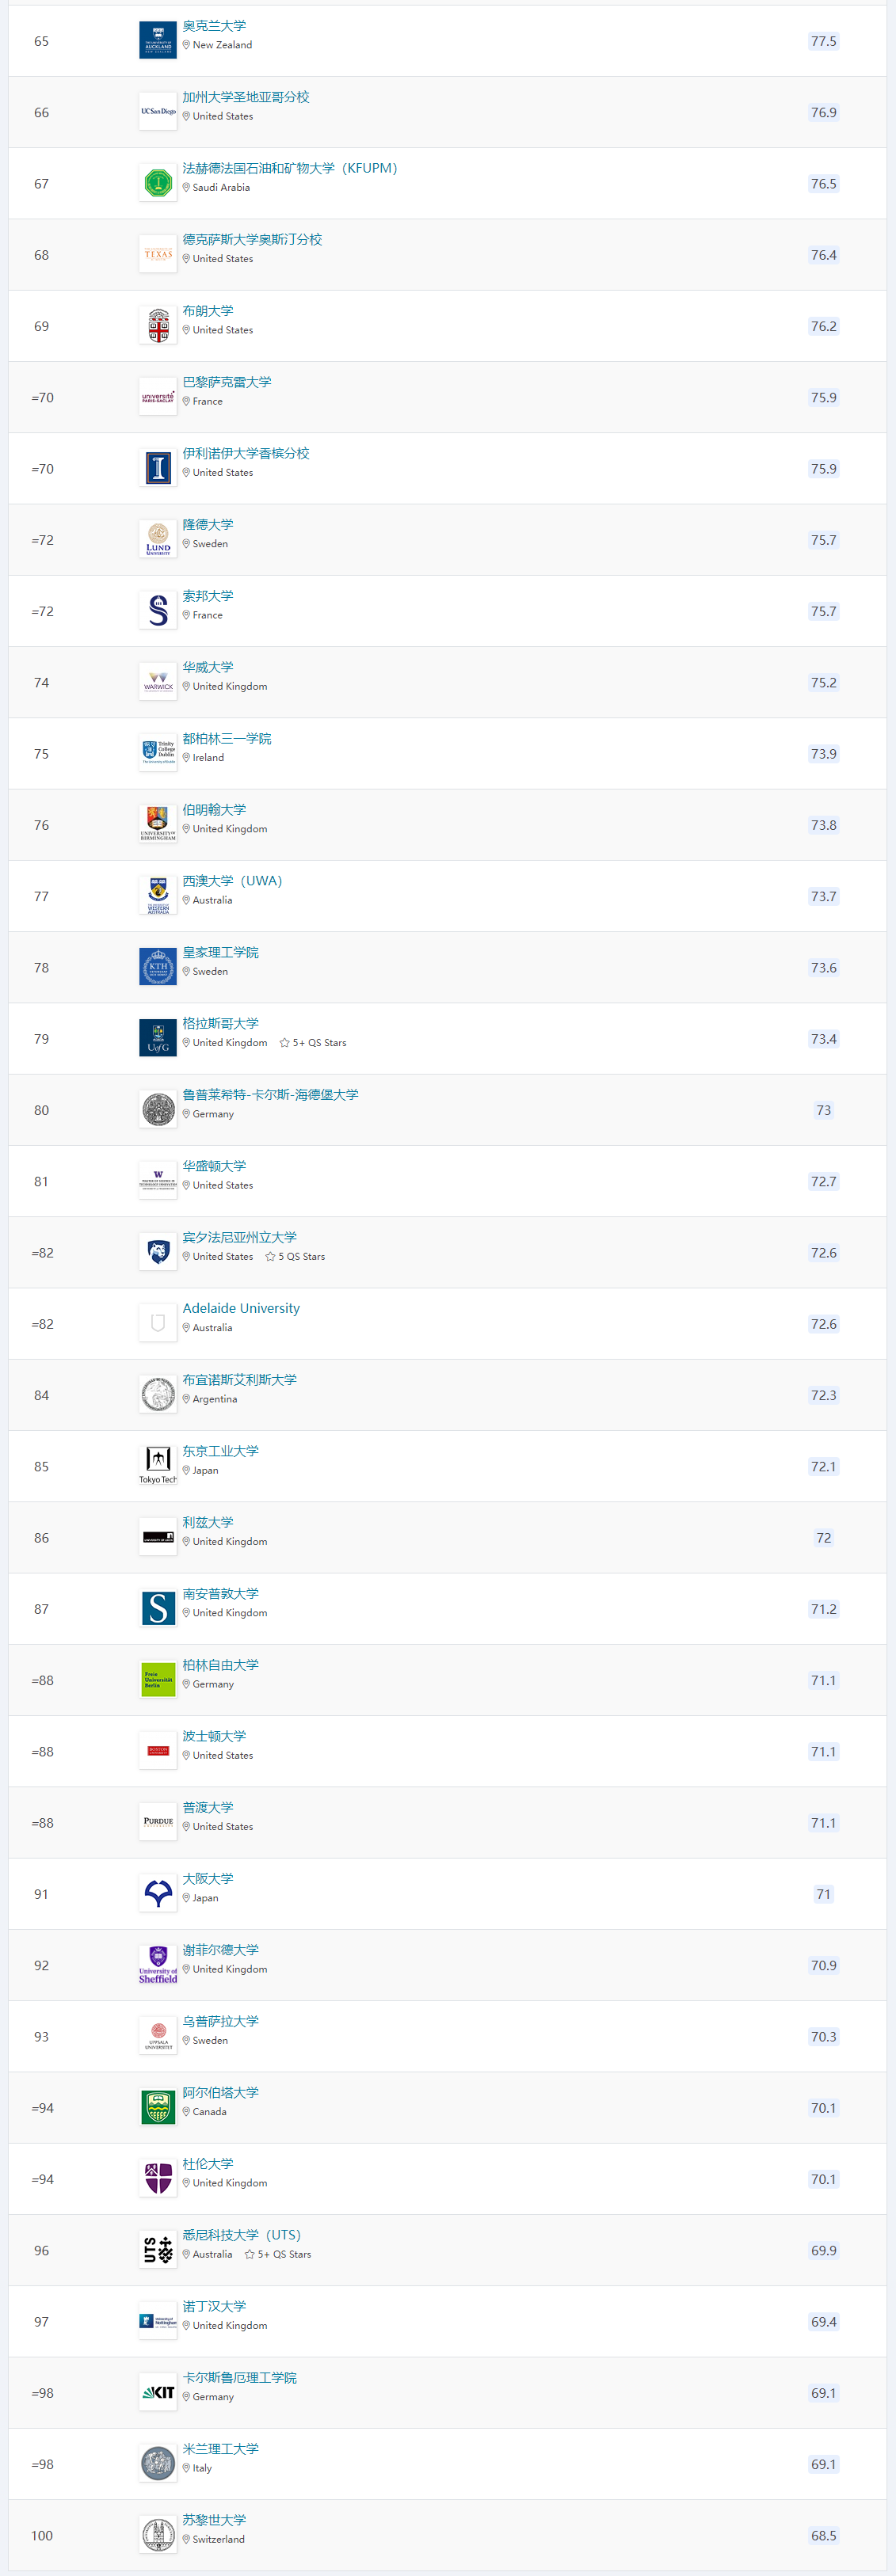
Task: Click the 68.5 score for 苏黎世大学
Action: pos(823,2535)
